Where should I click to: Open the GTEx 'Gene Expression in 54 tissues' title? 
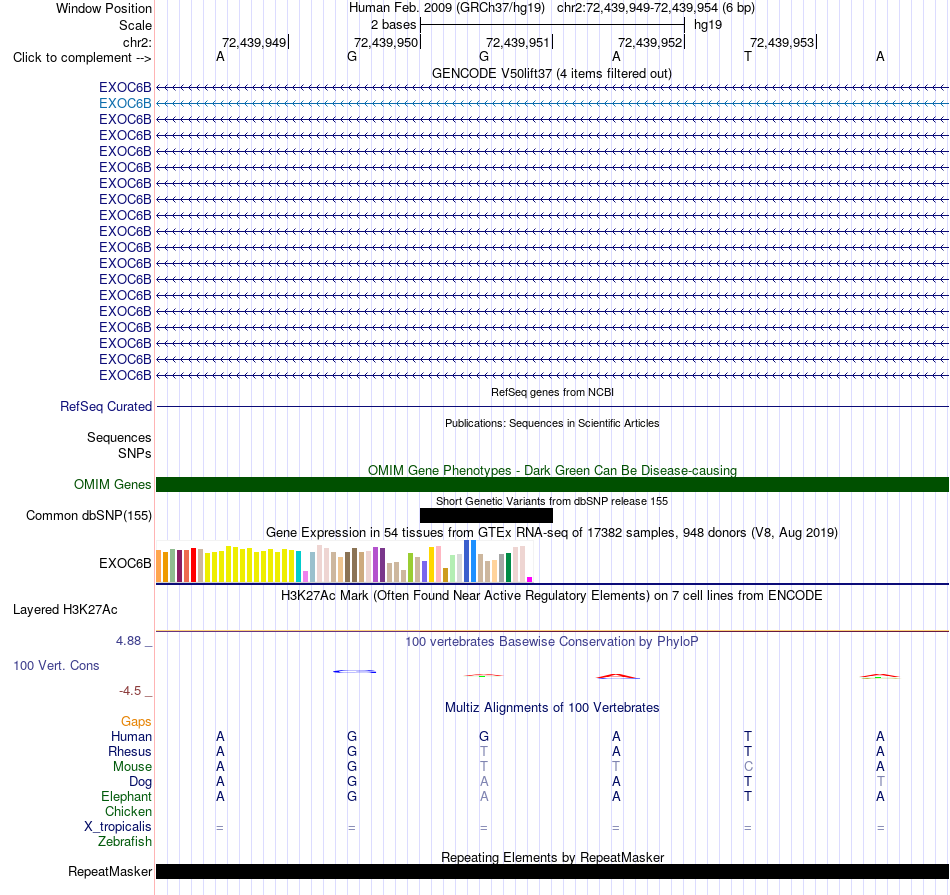[551, 533]
